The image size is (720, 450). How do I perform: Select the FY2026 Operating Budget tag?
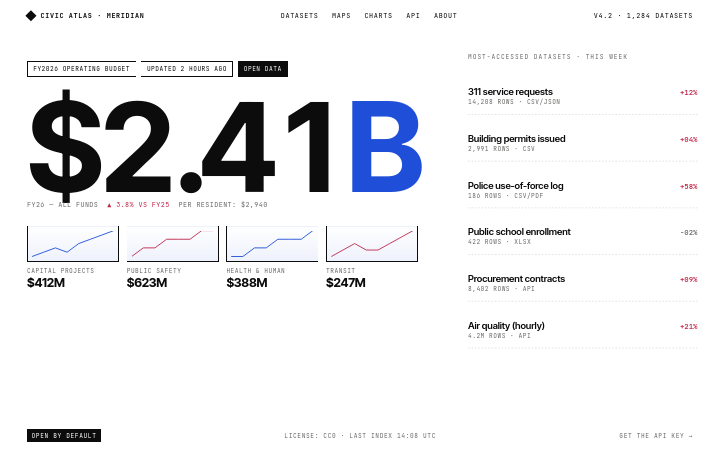click(82, 69)
